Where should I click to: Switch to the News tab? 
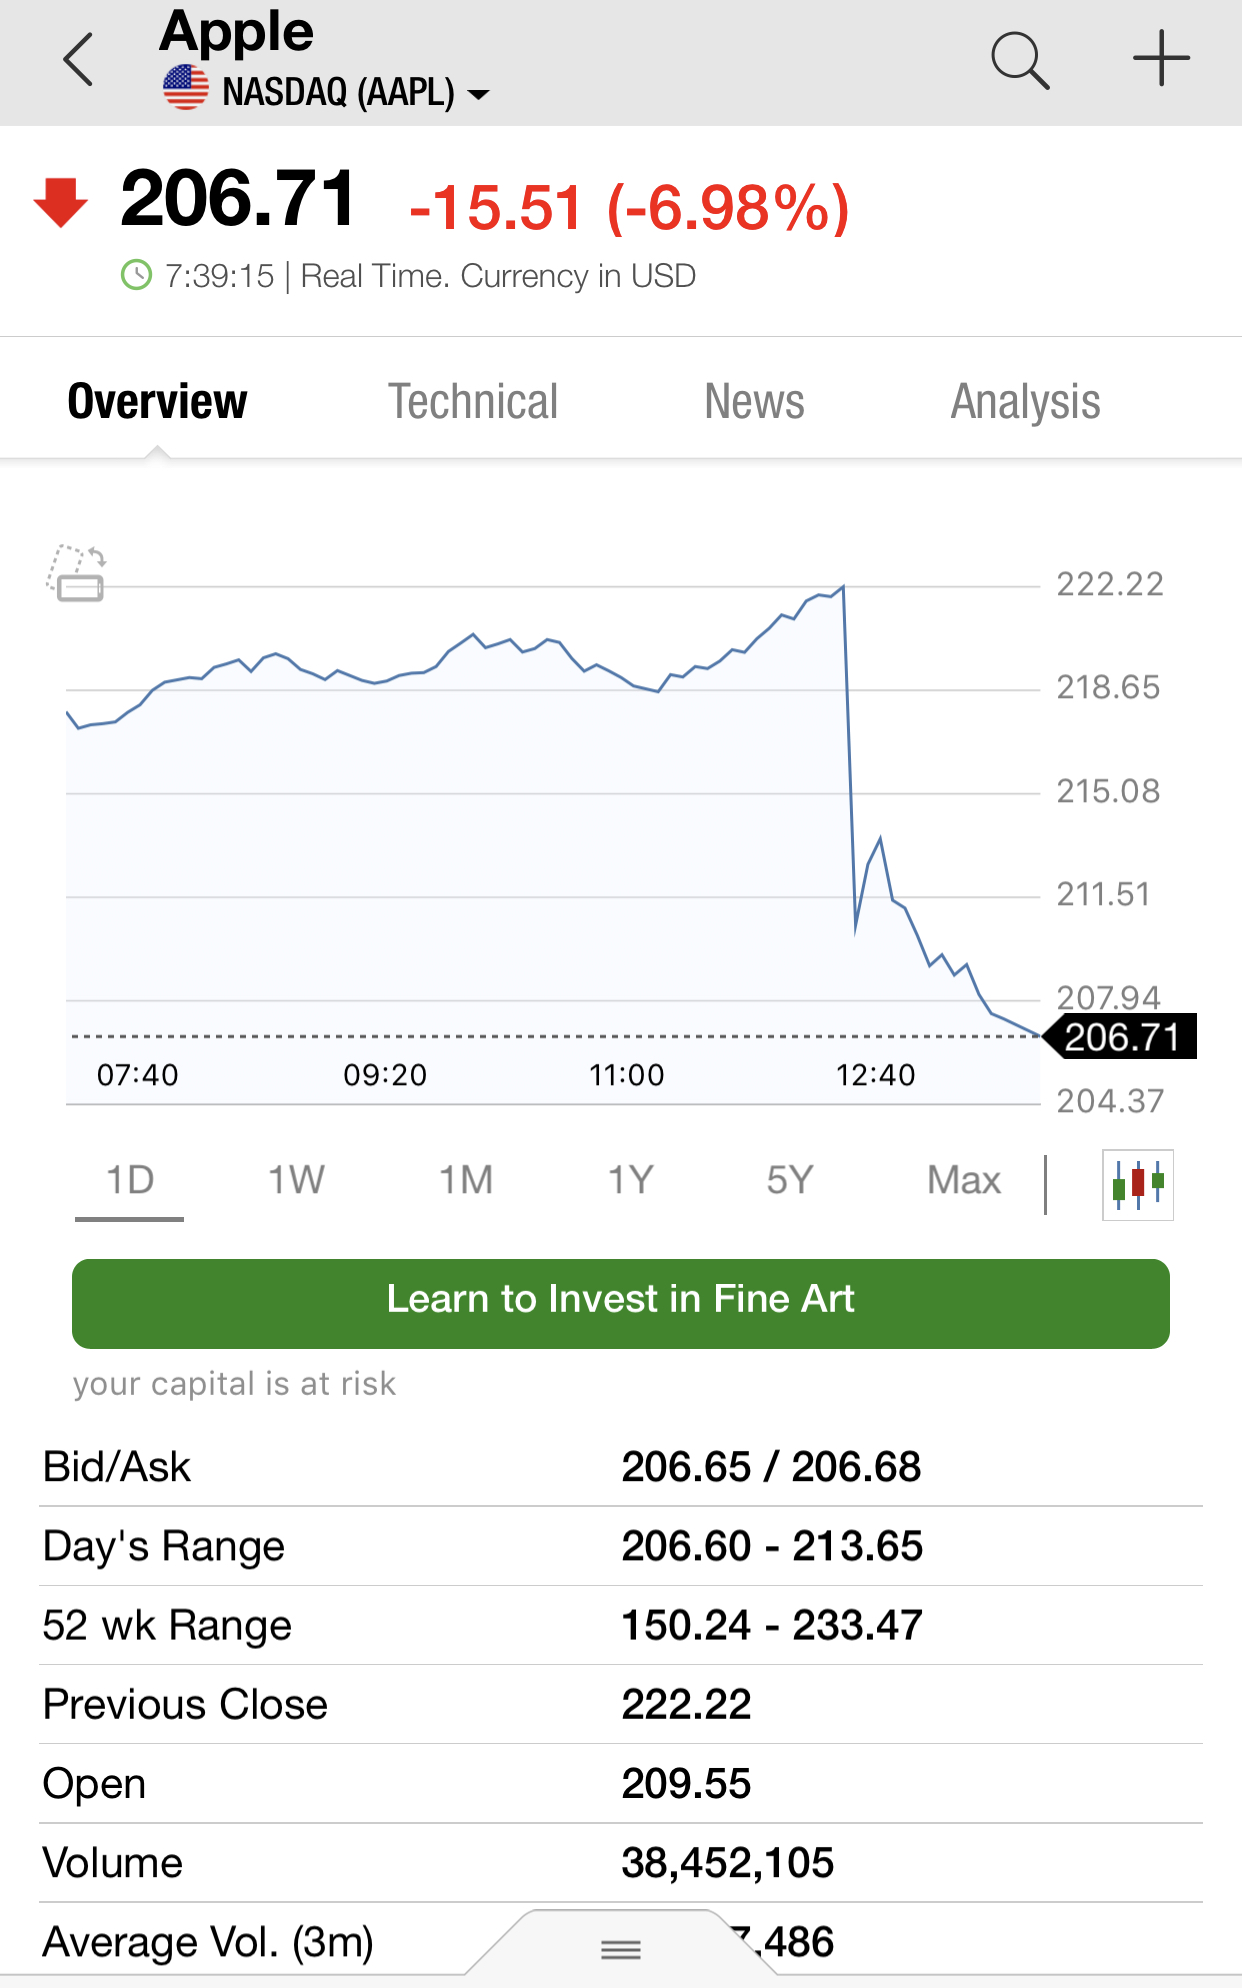coord(754,402)
